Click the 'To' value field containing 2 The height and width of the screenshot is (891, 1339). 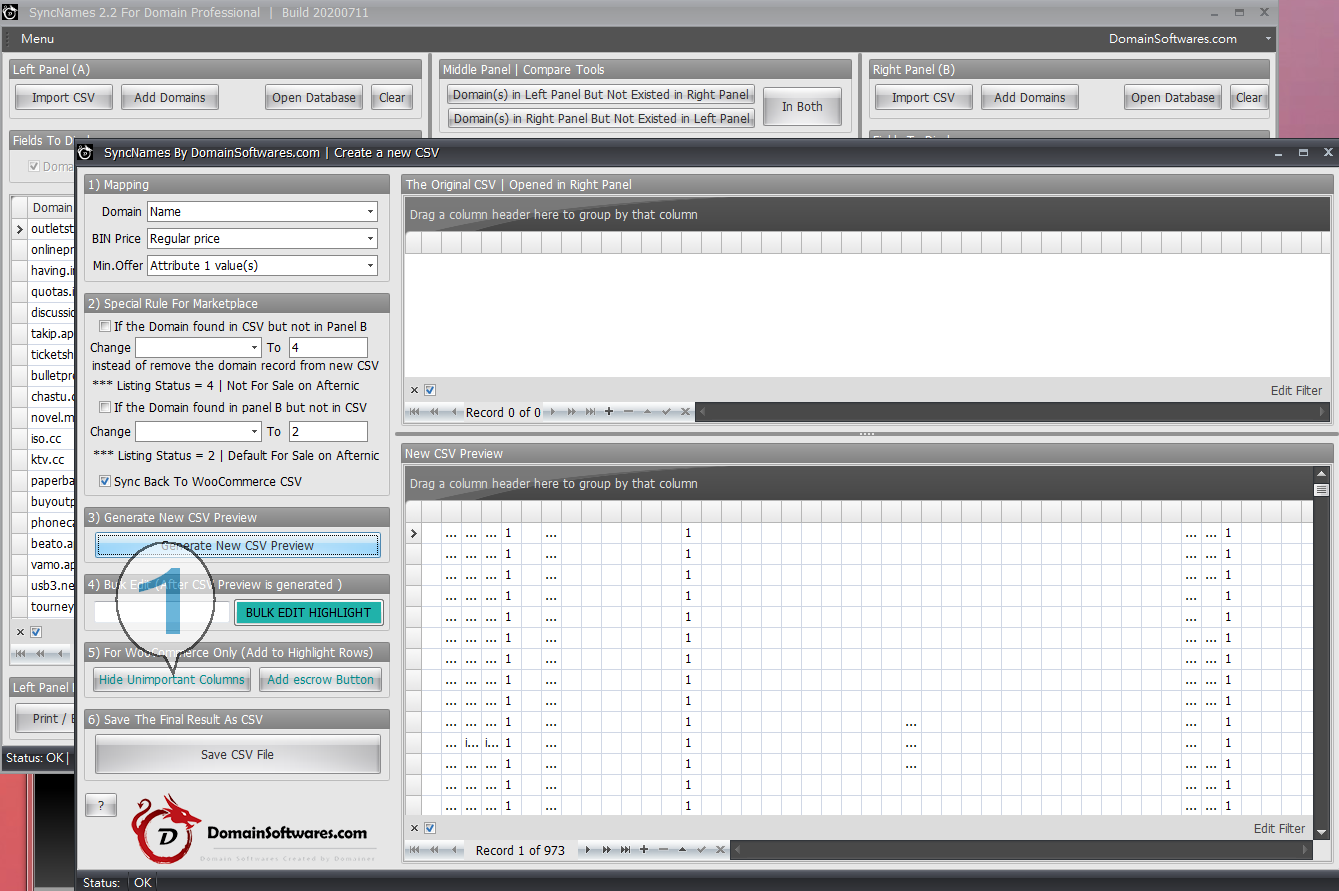click(328, 432)
